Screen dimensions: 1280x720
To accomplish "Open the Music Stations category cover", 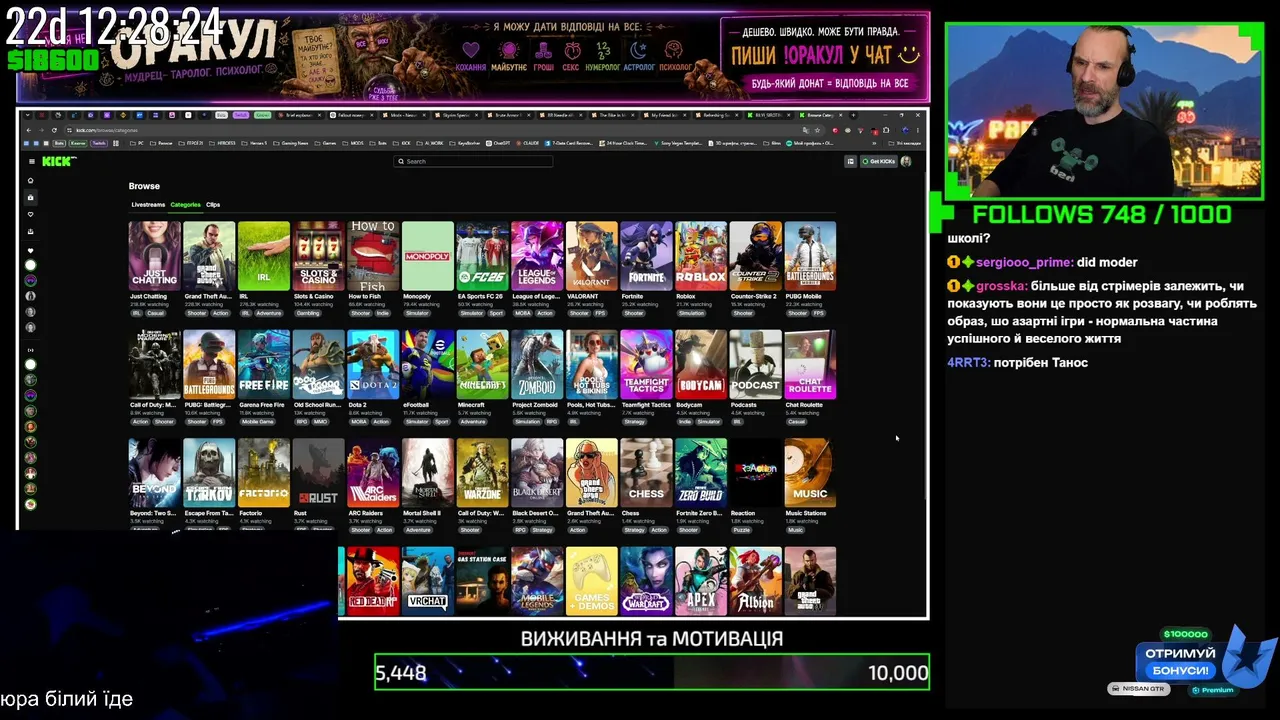I will pos(810,473).
